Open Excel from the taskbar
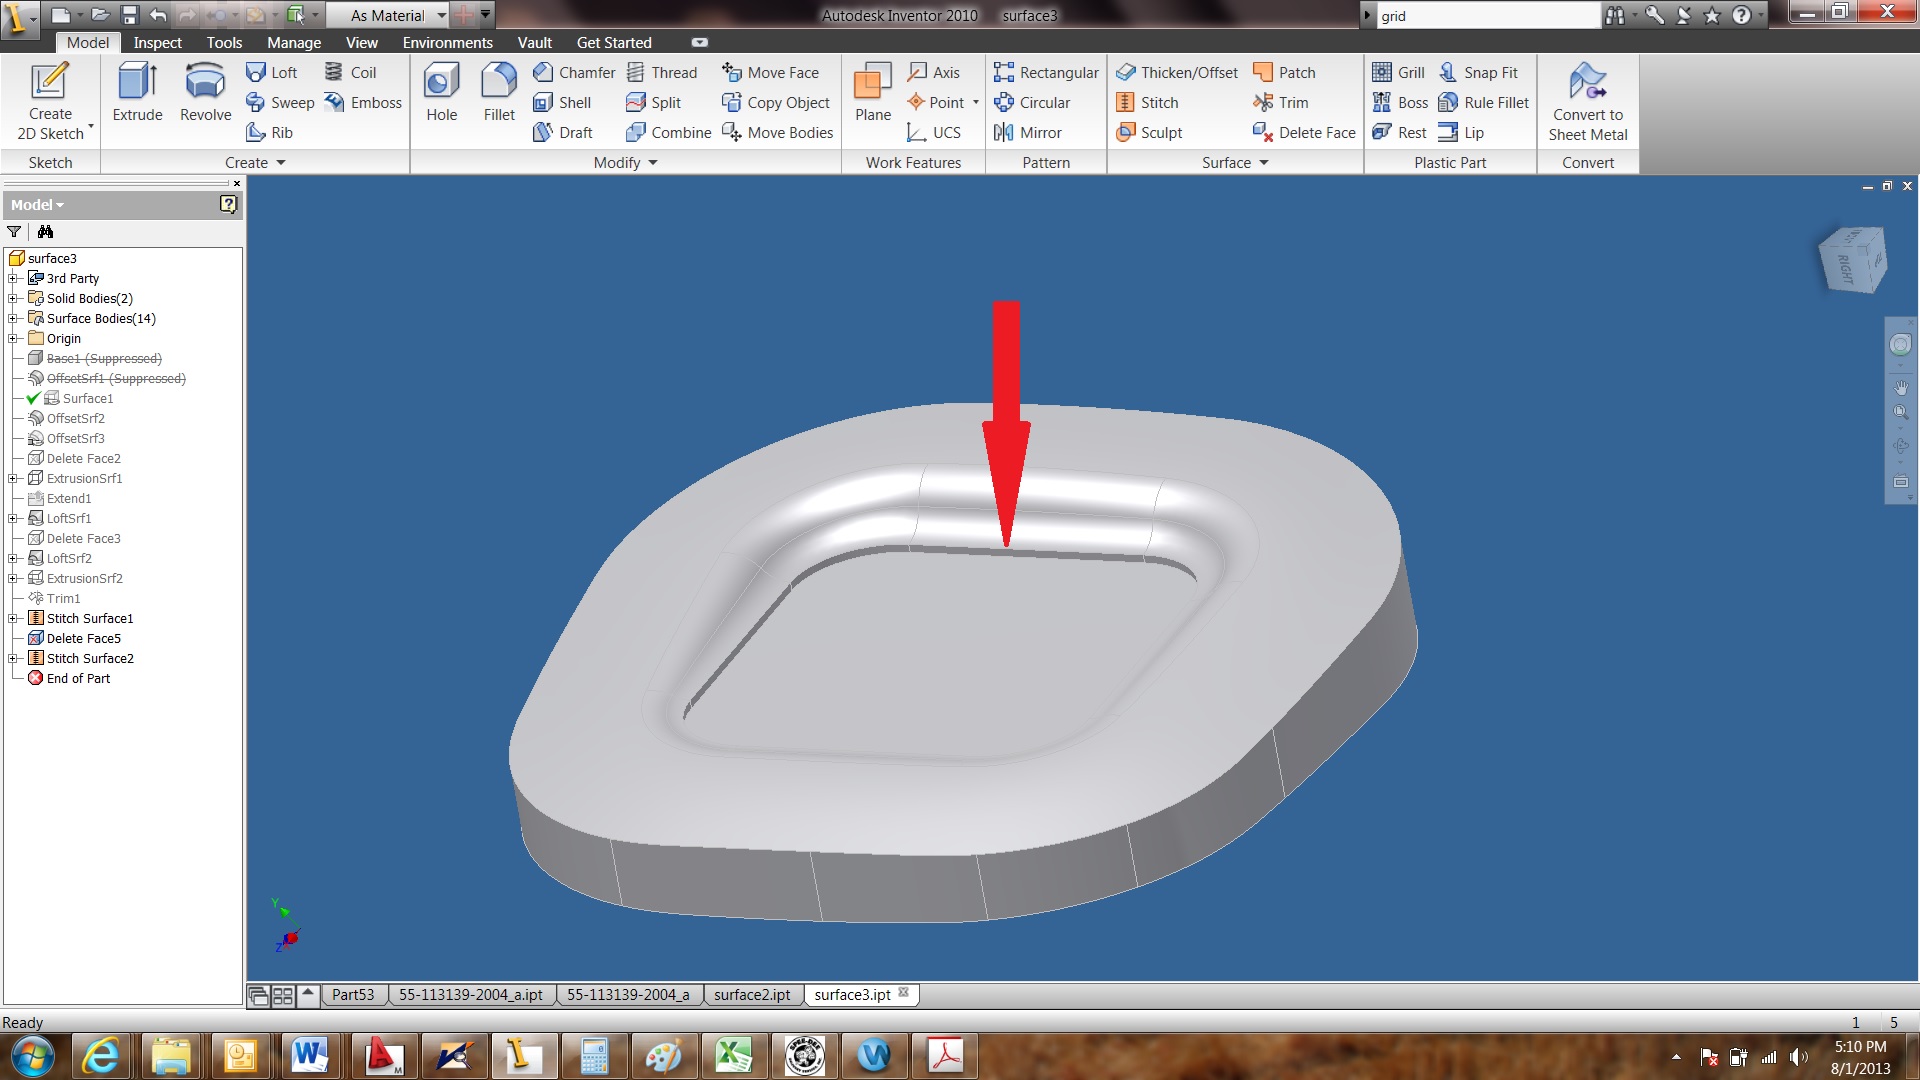Viewport: 1920px width, 1080px height. [x=733, y=1056]
